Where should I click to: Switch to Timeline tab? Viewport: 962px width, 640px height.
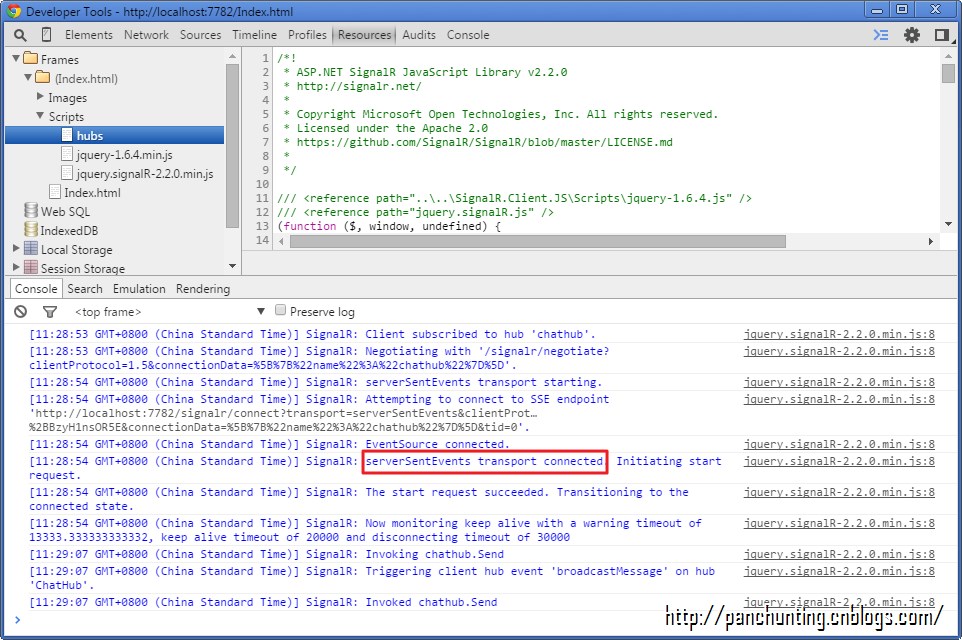click(x=254, y=35)
